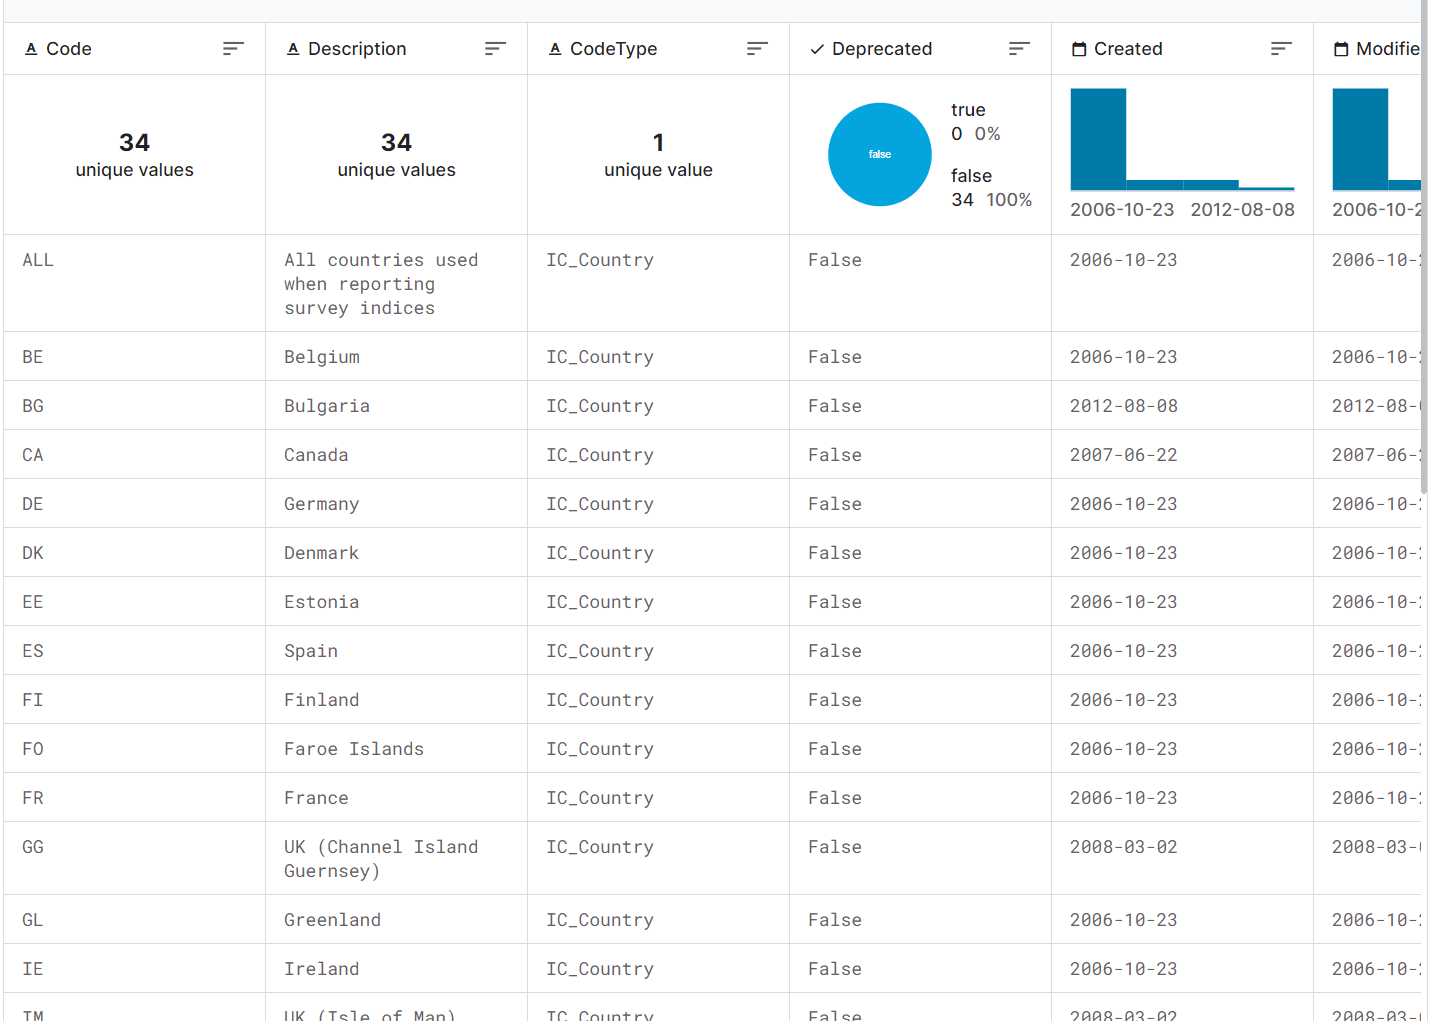Screen dimensions: 1431x1021
Task: Select the Created column header
Action: pyautogui.click(x=1183, y=49)
